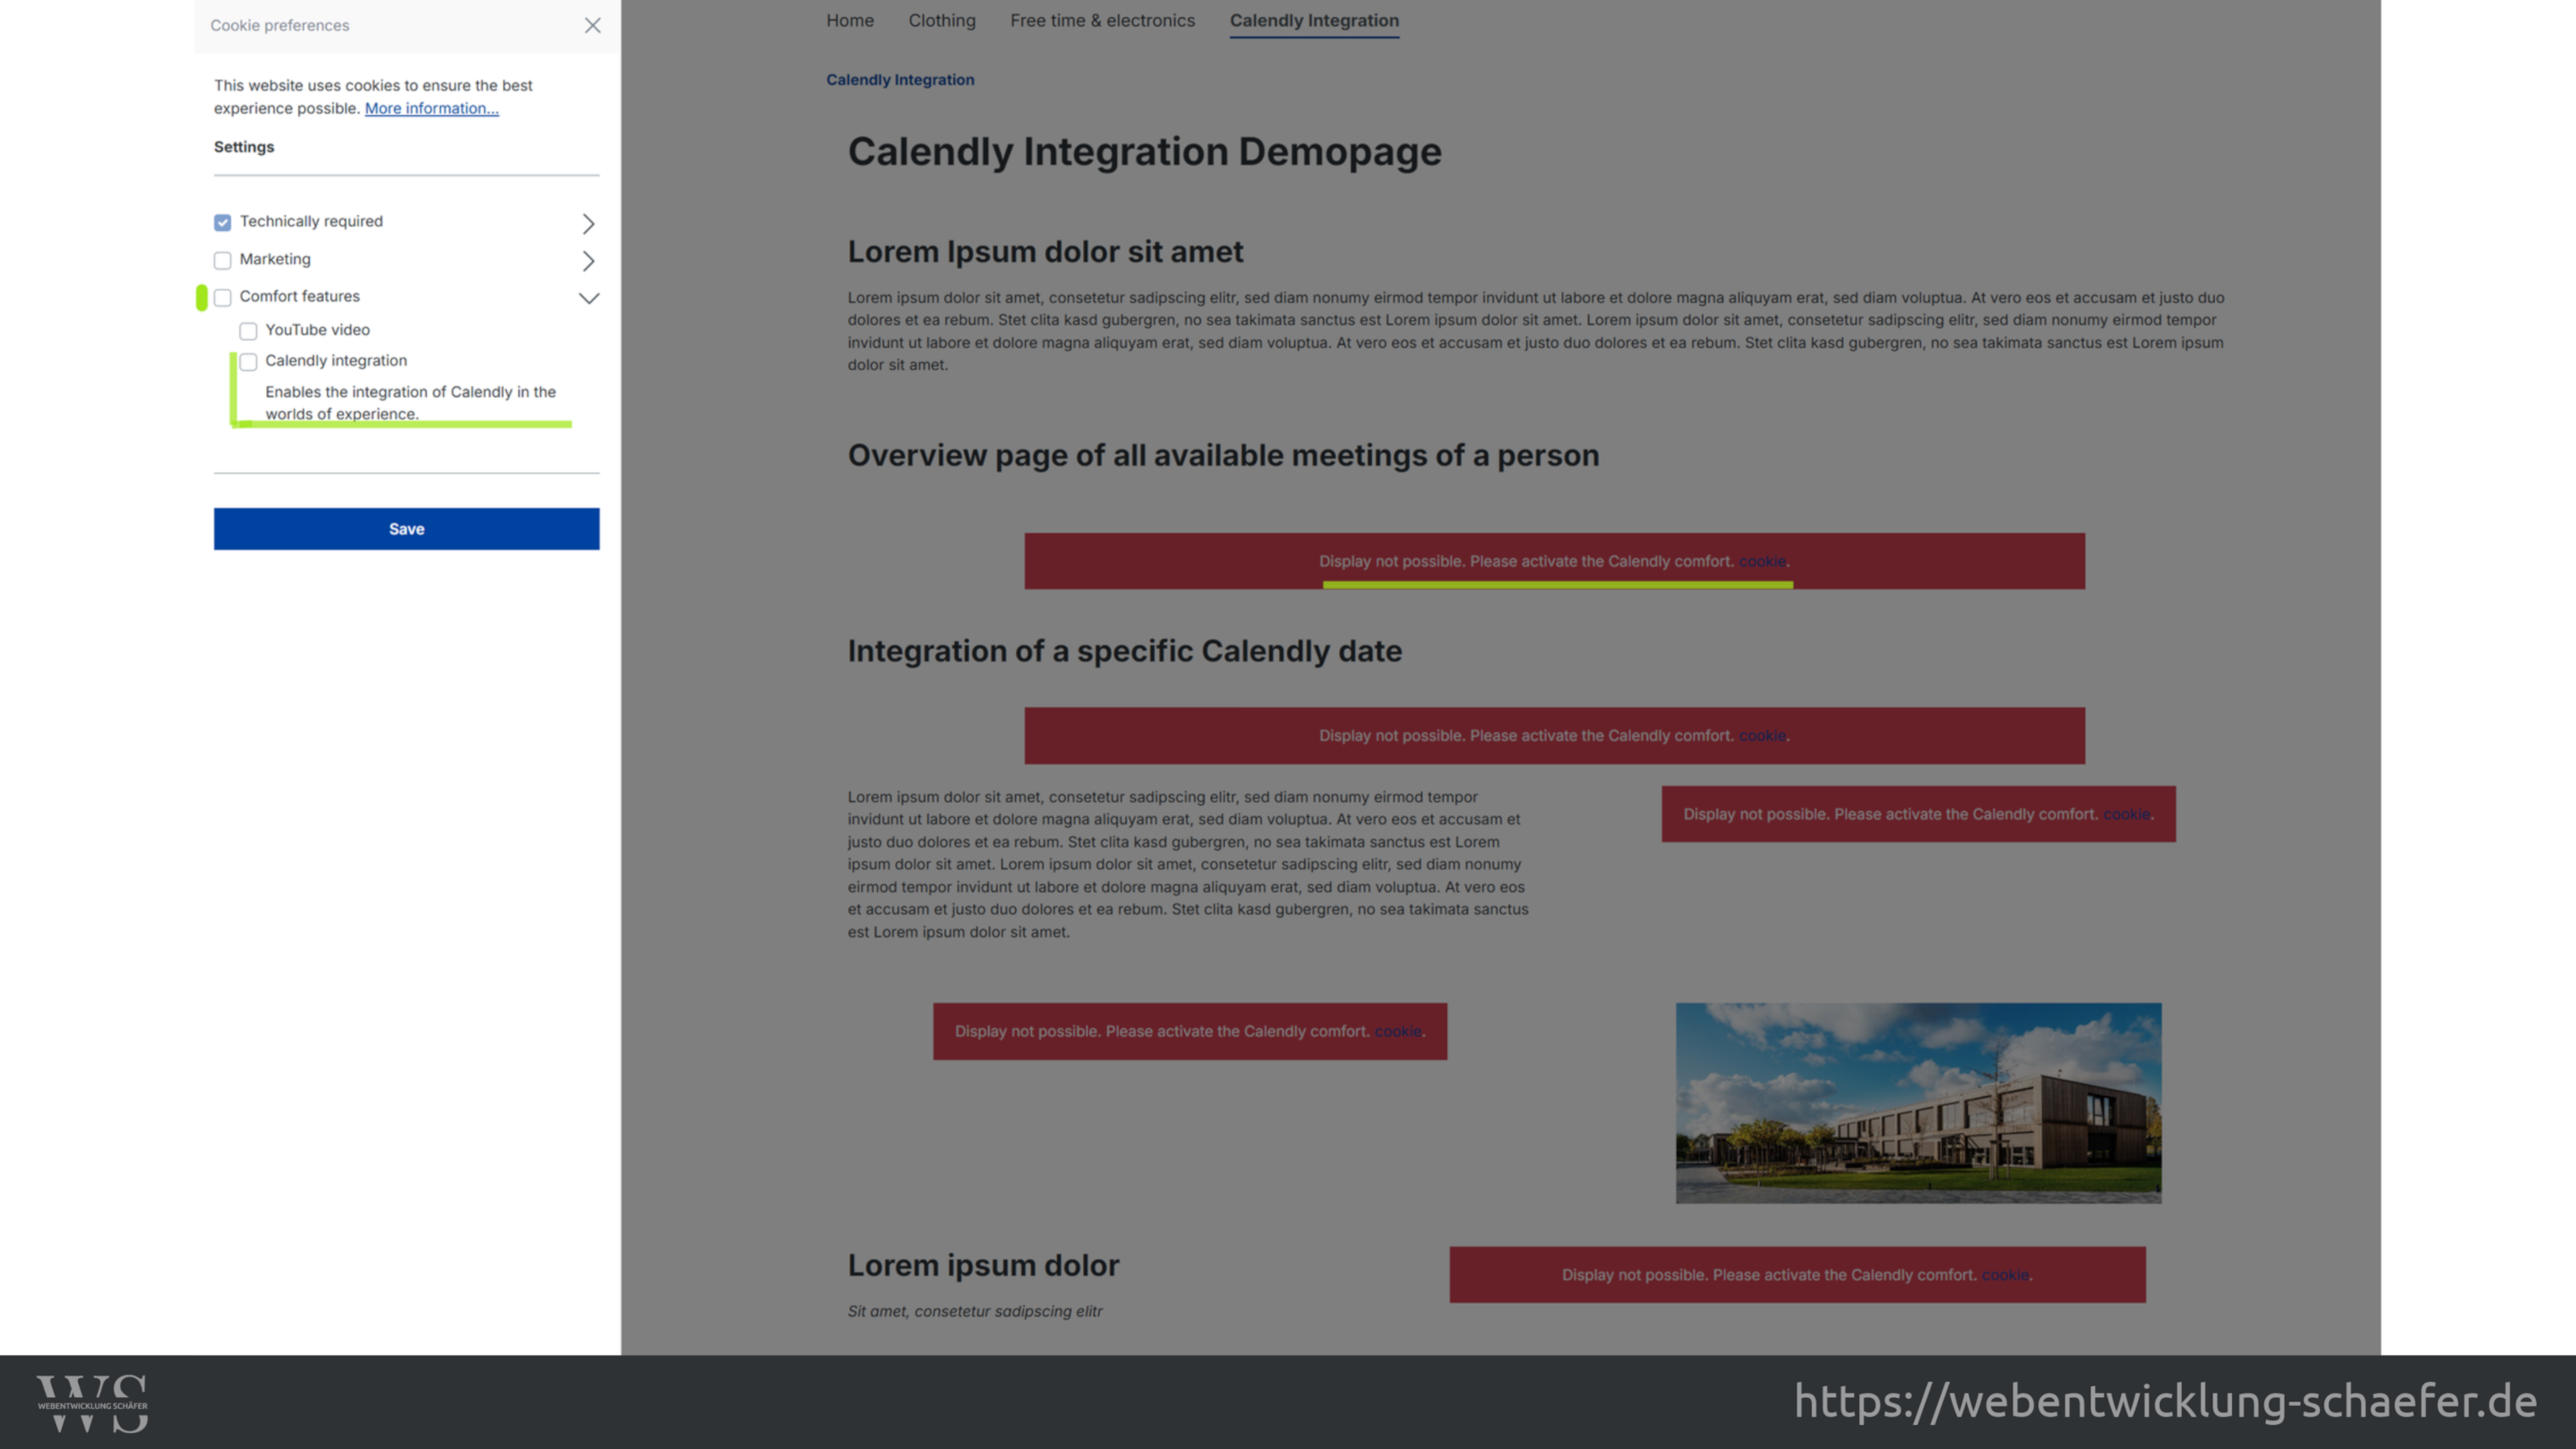
Task: Collapse the Comfort features section arrow
Action: pyautogui.click(x=589, y=298)
